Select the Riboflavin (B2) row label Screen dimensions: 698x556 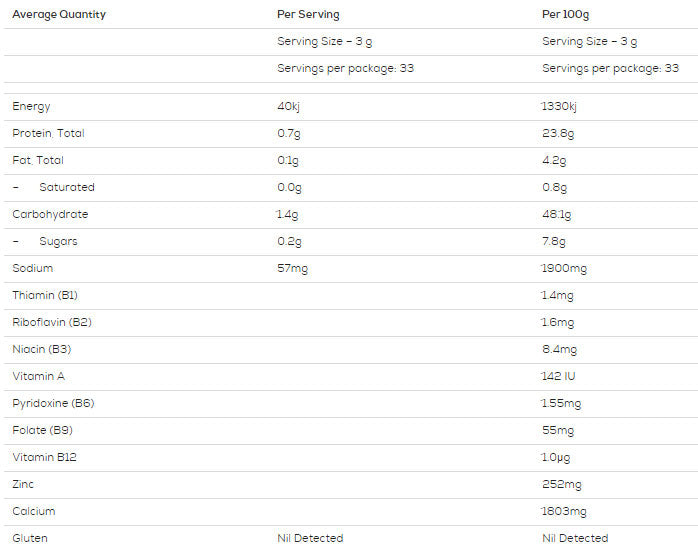coord(52,323)
